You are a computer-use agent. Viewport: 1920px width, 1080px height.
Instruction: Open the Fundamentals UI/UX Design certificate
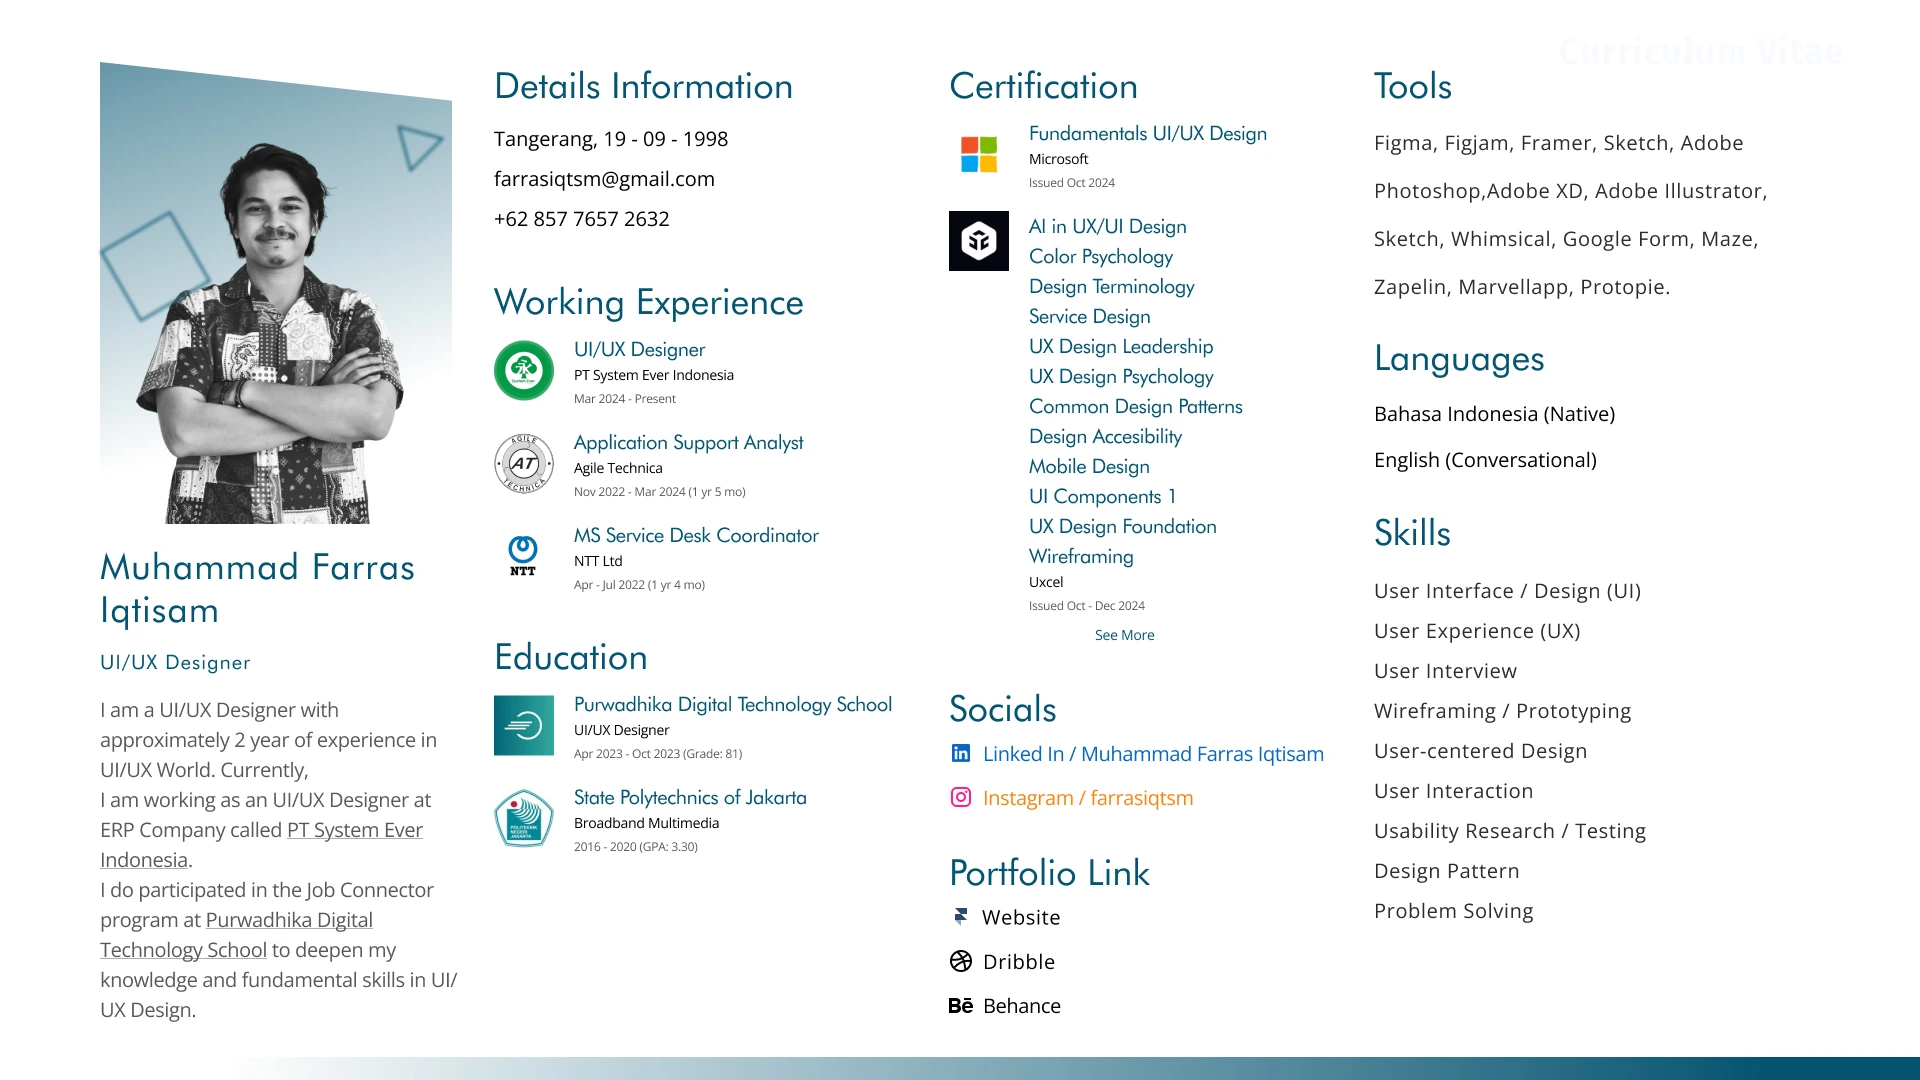click(1147, 134)
